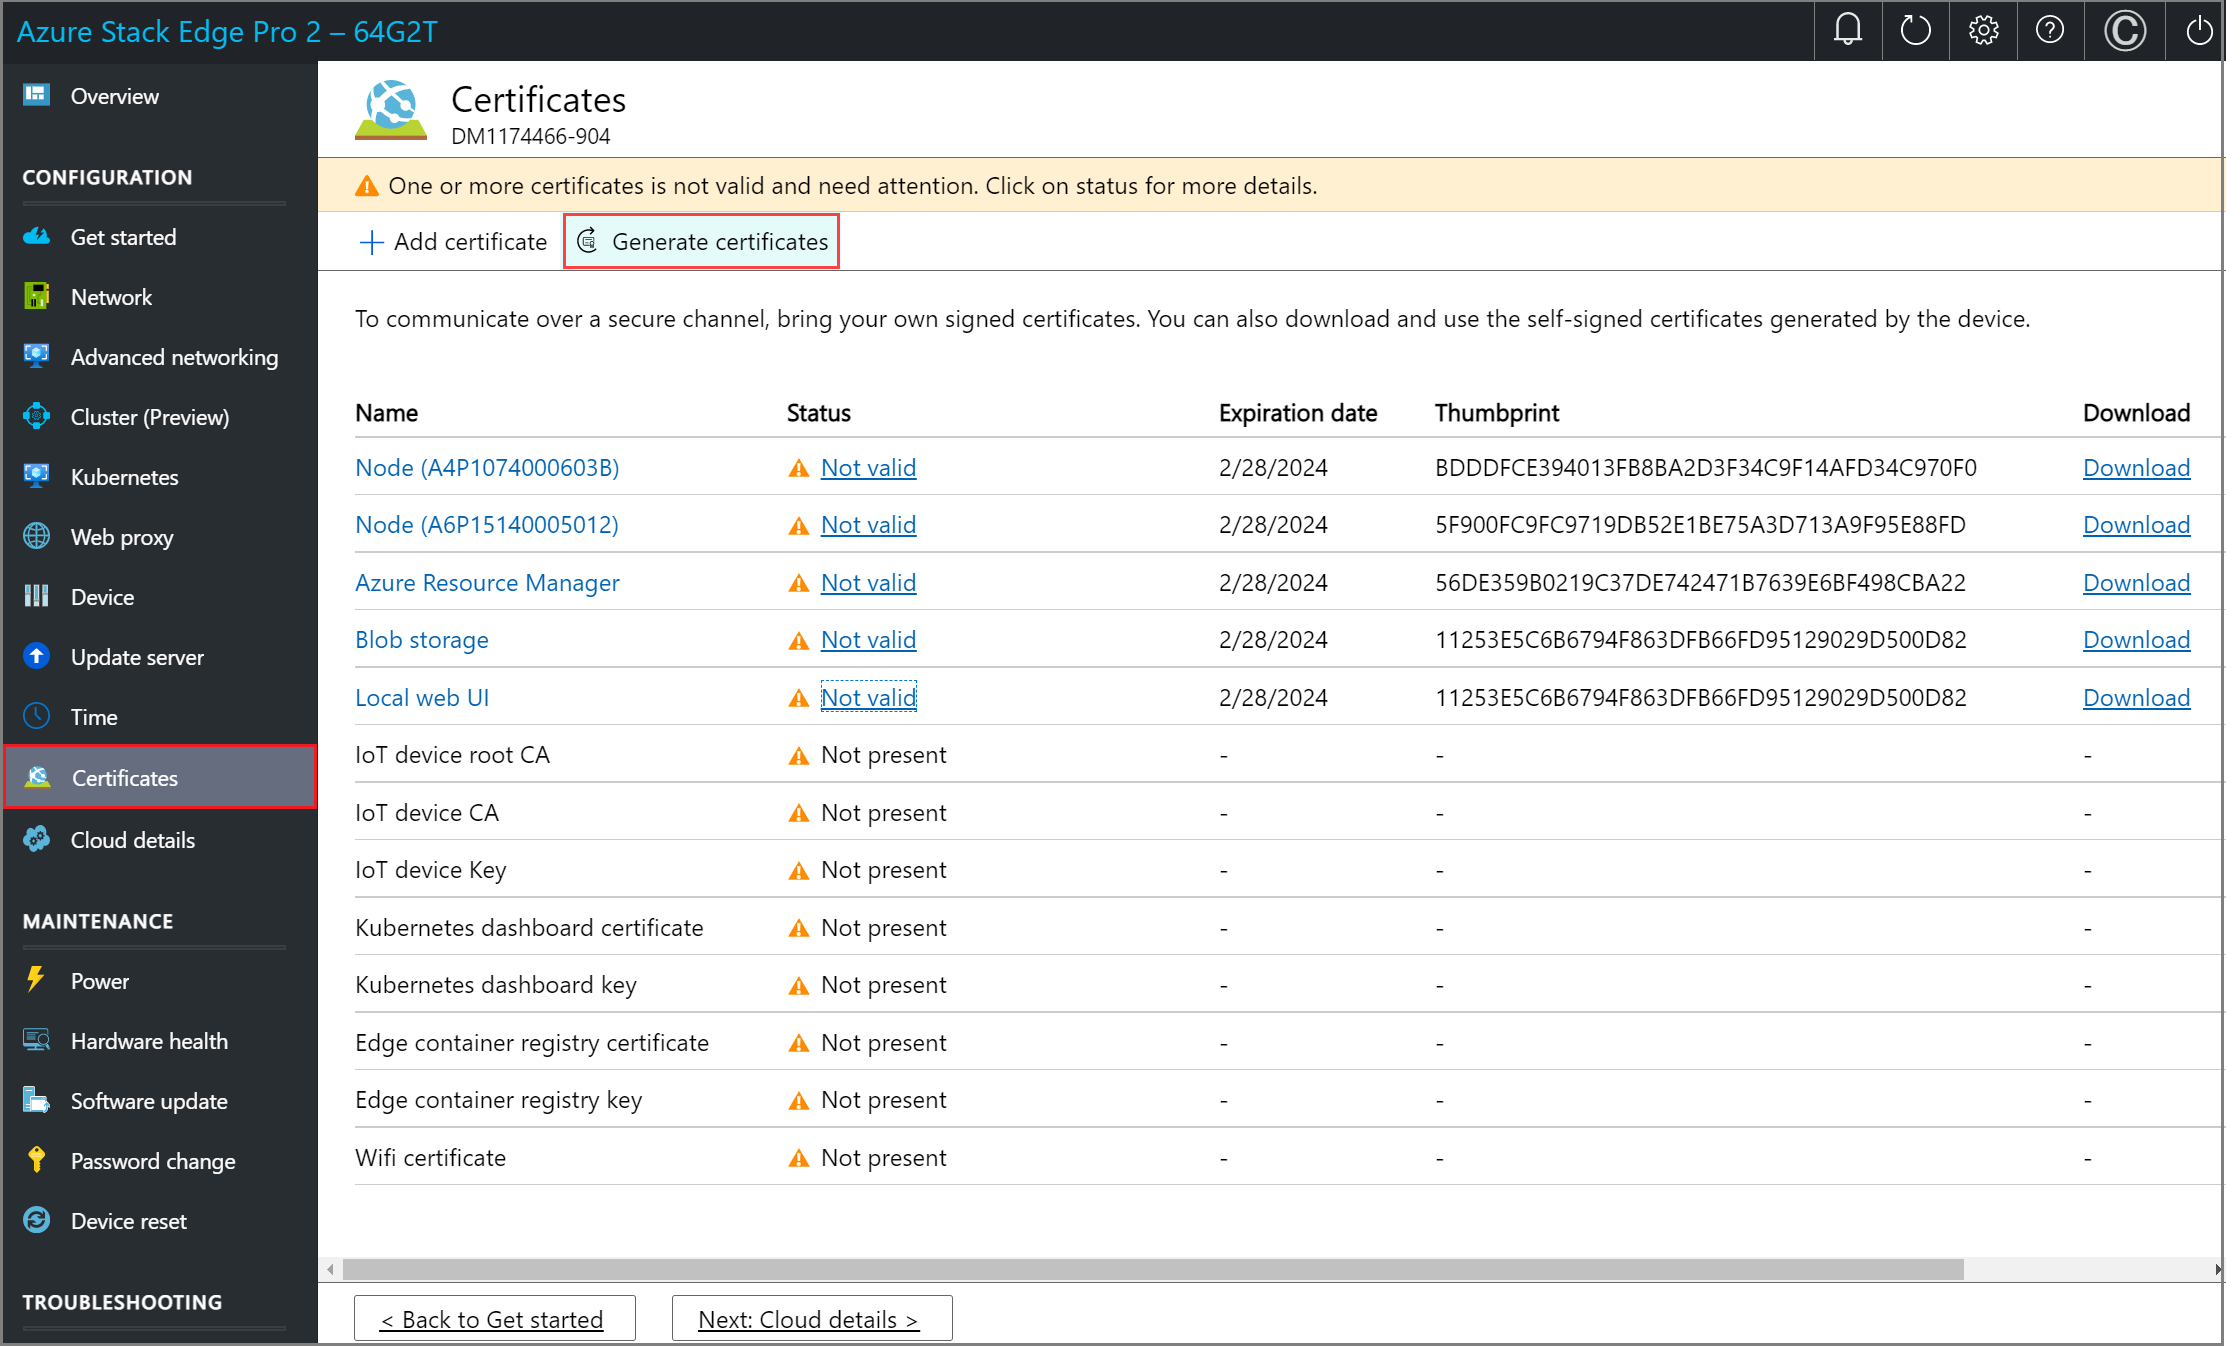Click Add certificate button
The image size is (2226, 1346).
point(452,242)
